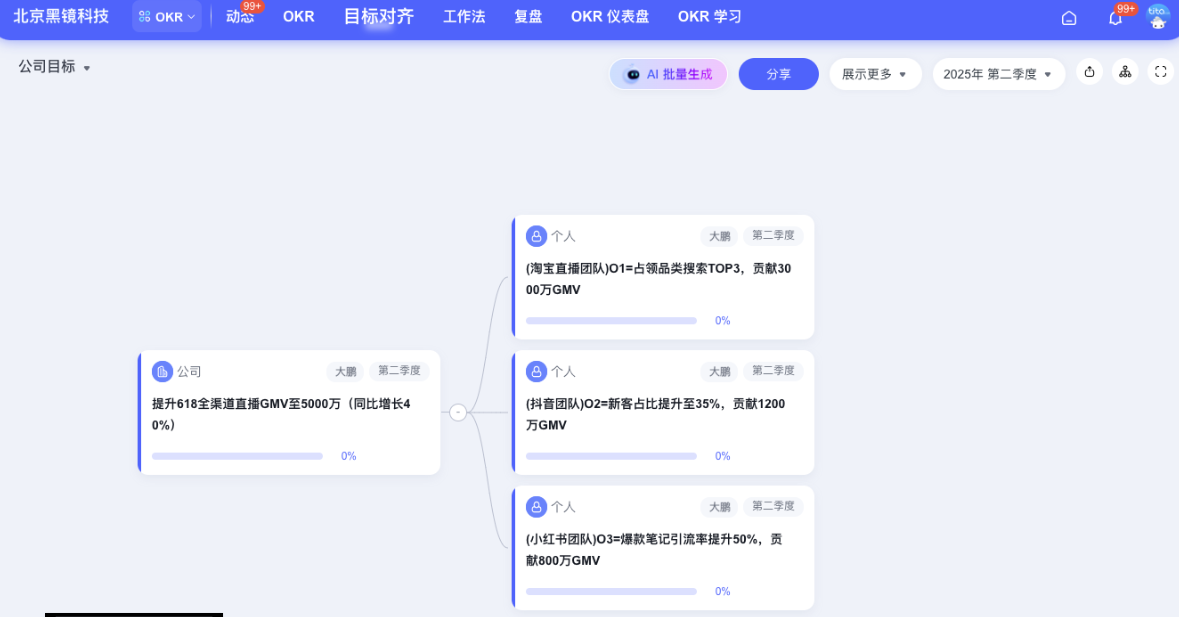Click the person icon on 小红书团队 card
1179x617 pixels.
tap(536, 507)
